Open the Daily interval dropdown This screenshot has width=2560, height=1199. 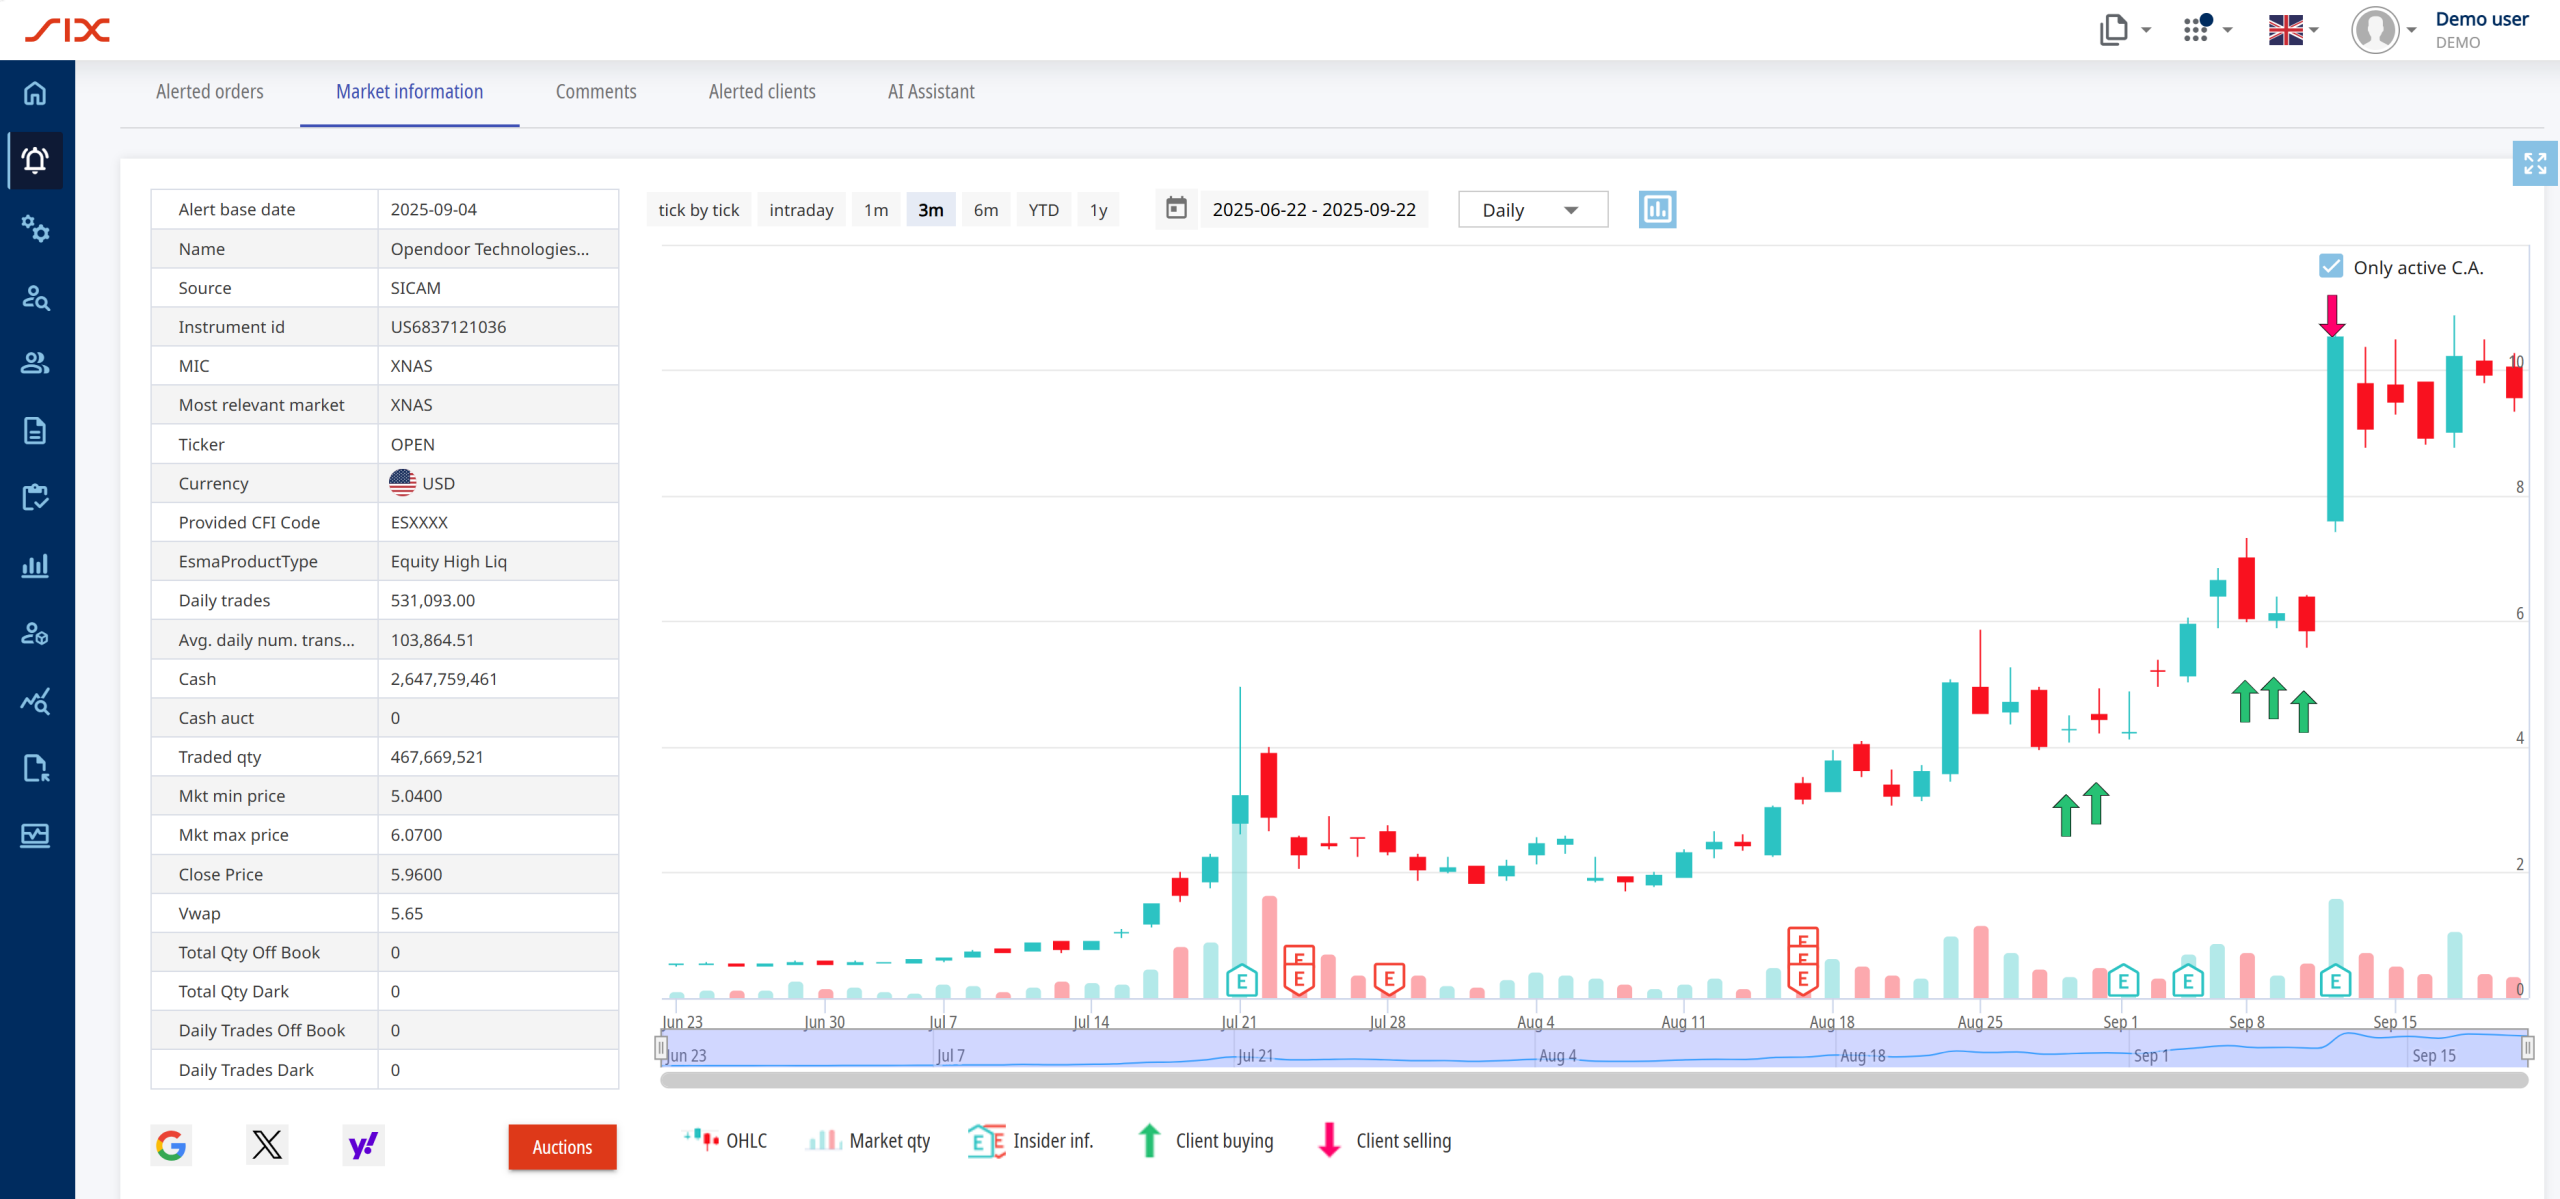point(1532,210)
